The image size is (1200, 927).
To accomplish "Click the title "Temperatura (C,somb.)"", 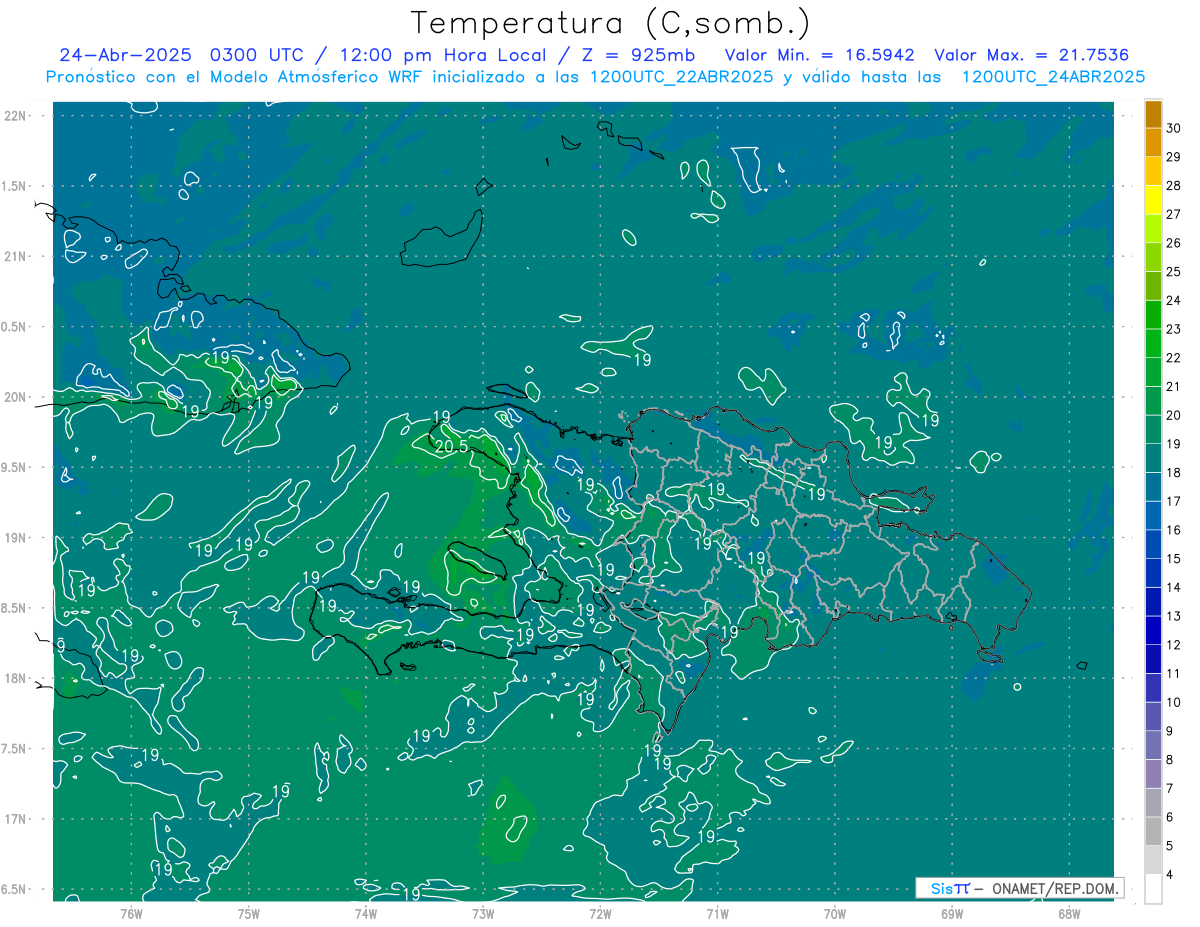I will point(611,23).
